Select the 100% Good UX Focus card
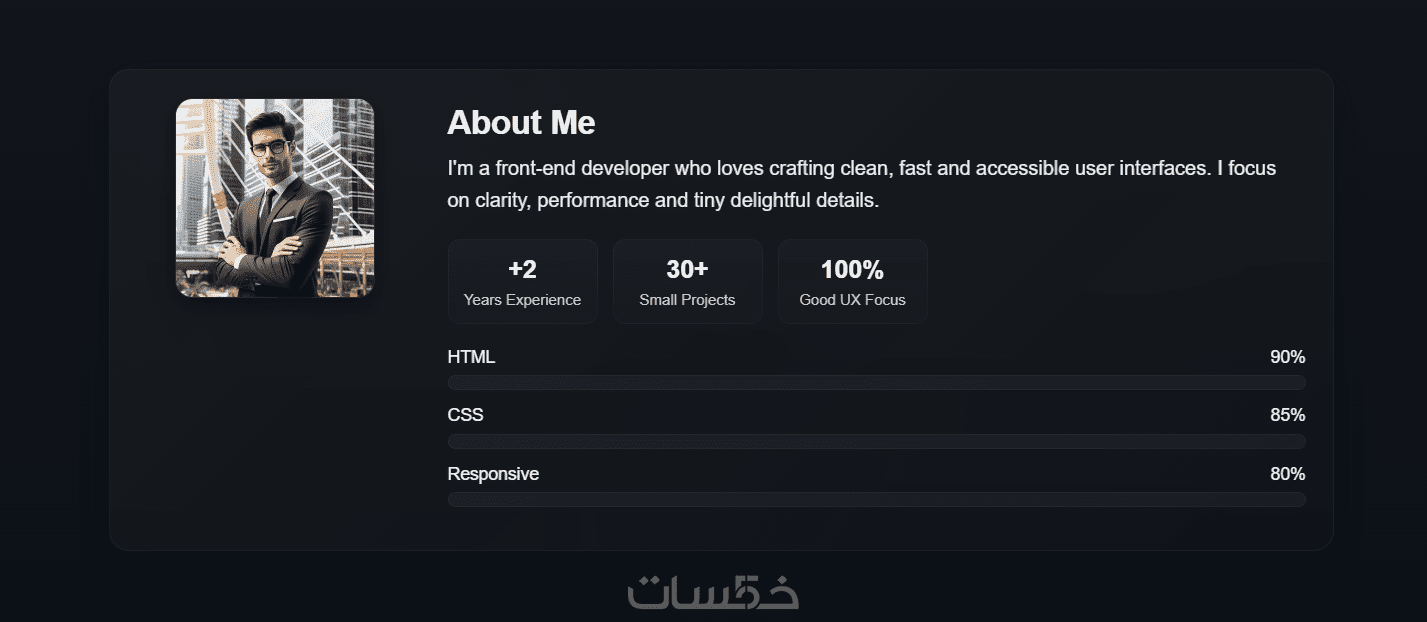 click(852, 281)
